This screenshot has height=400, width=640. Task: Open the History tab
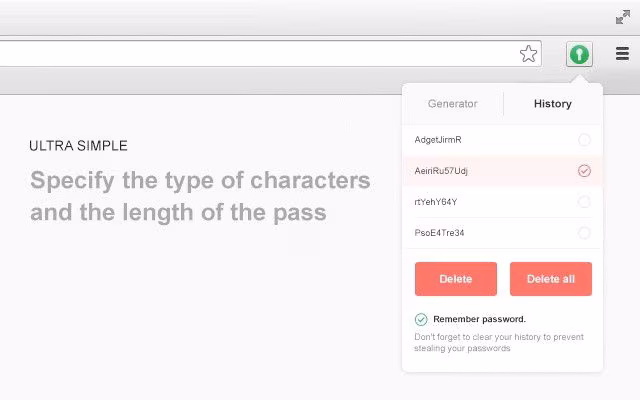point(552,104)
